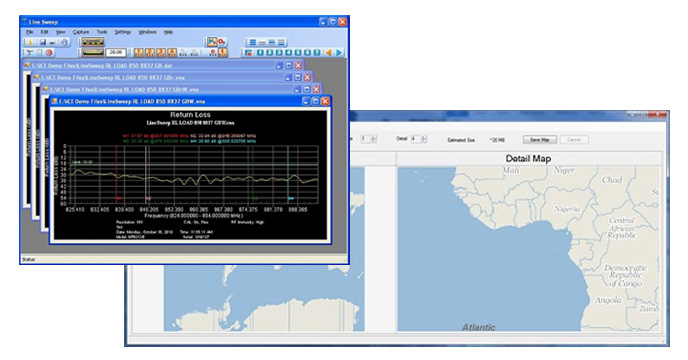
Task: Activate marker 3 toolbar icon
Action: click(x=161, y=52)
